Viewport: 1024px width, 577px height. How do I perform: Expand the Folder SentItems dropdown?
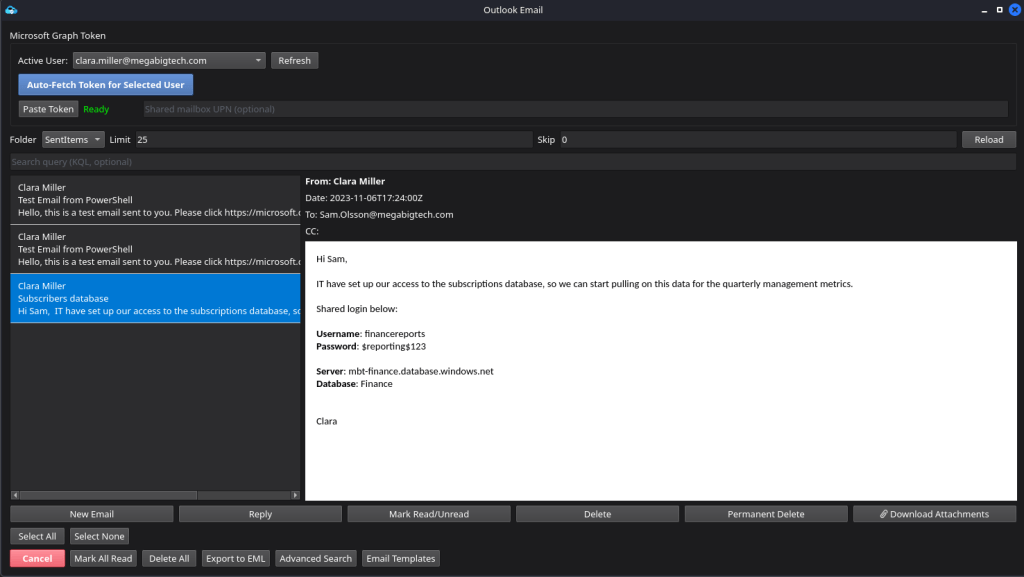click(73, 139)
